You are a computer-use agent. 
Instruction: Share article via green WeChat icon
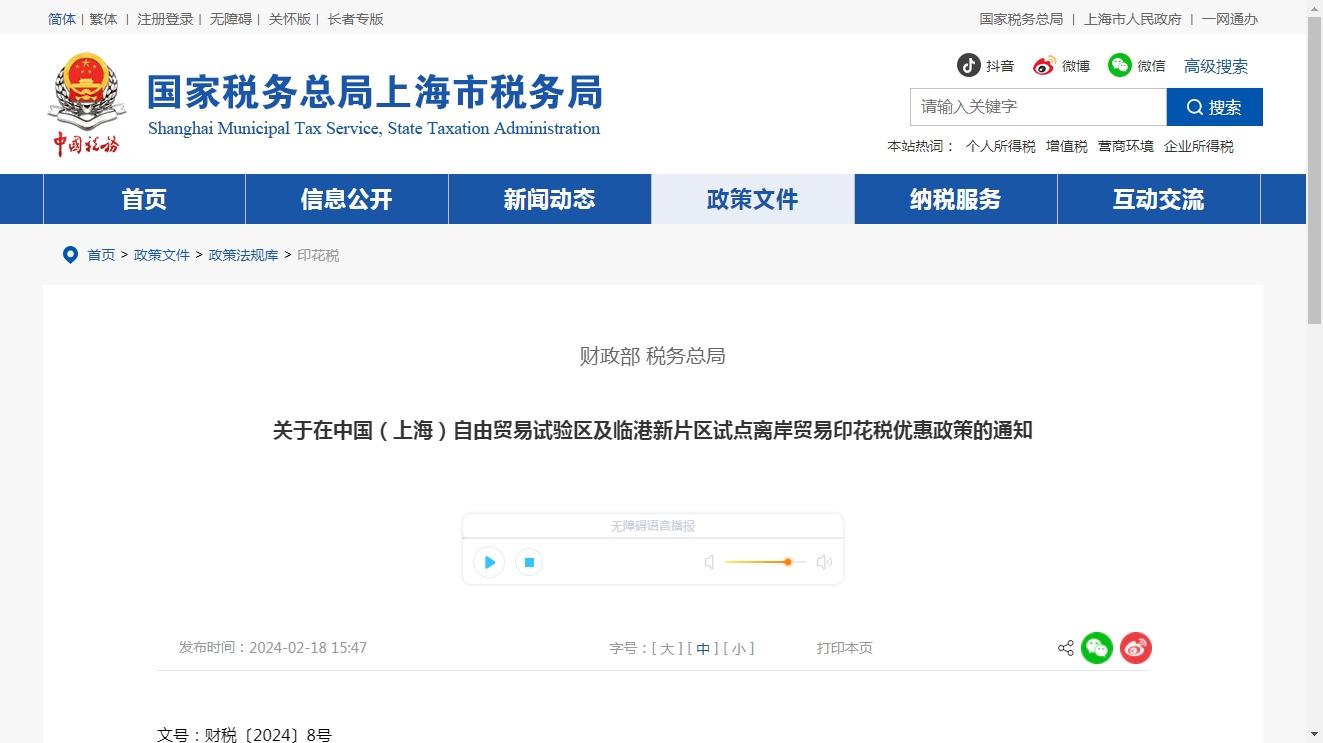coord(1097,648)
